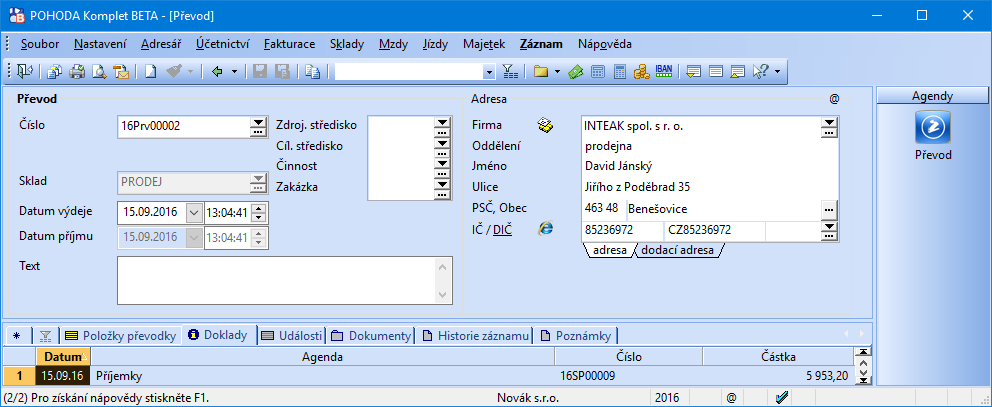This screenshot has width=992, height=407.
Task: Send document by e-mail envelope icon
Action: (x=121, y=72)
